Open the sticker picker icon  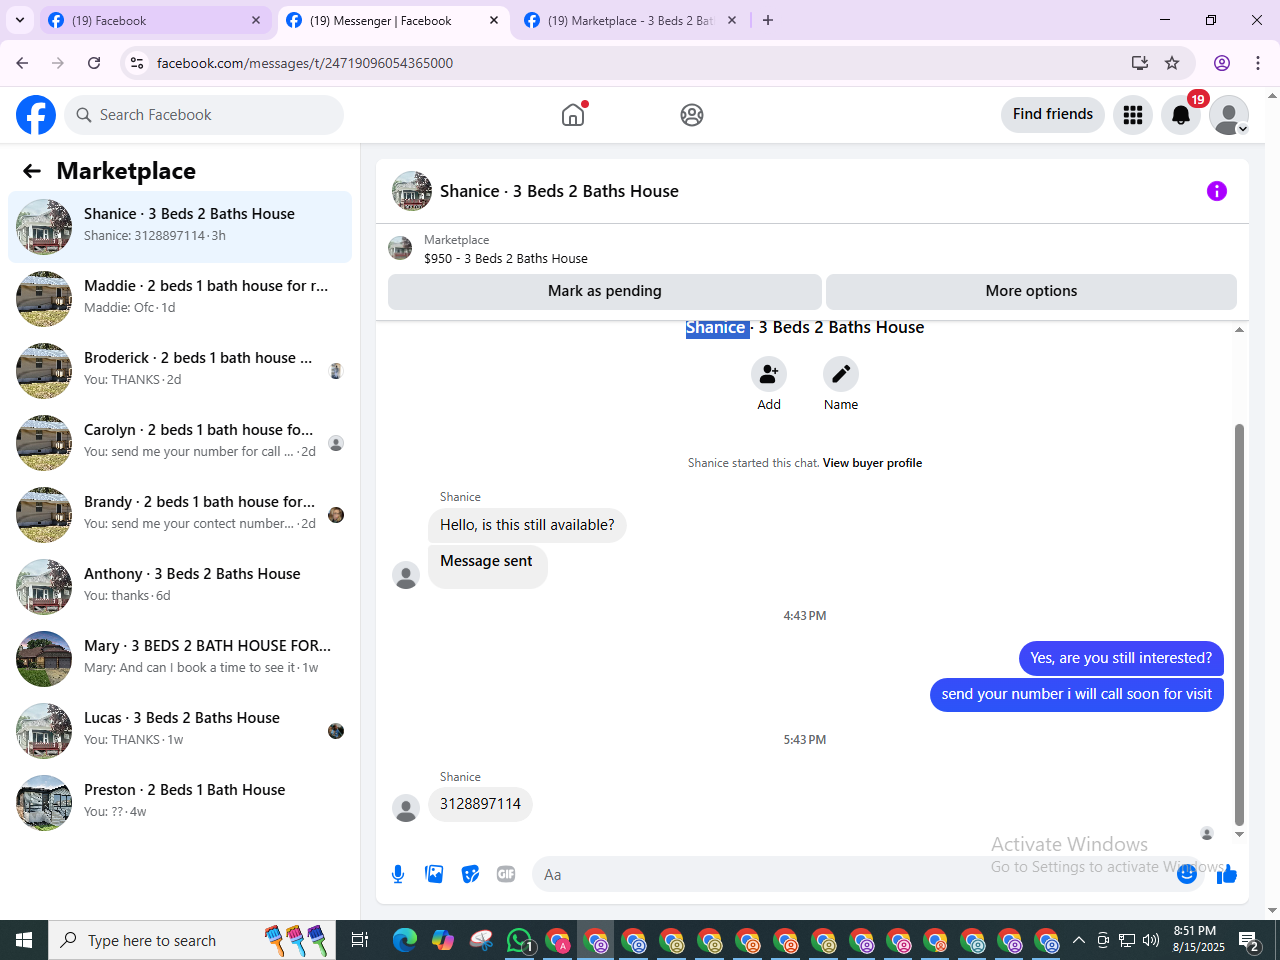click(470, 874)
